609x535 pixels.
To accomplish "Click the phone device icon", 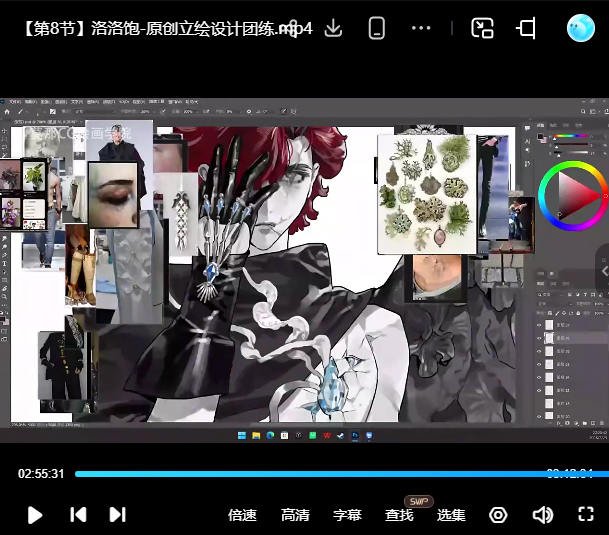I will 377,28.
